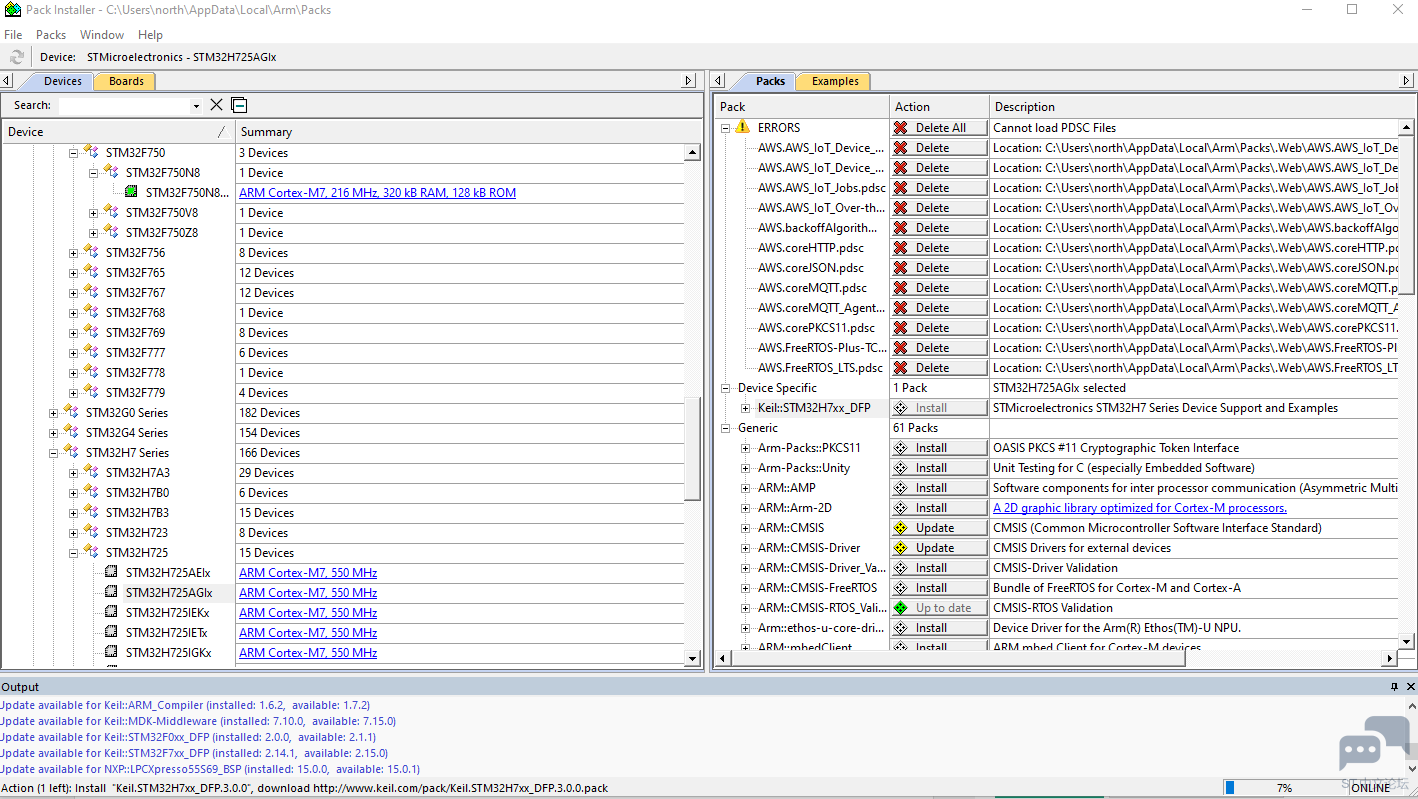Click the STM32G0 Series family icon
Screen dimensions: 1418x799
71,412
